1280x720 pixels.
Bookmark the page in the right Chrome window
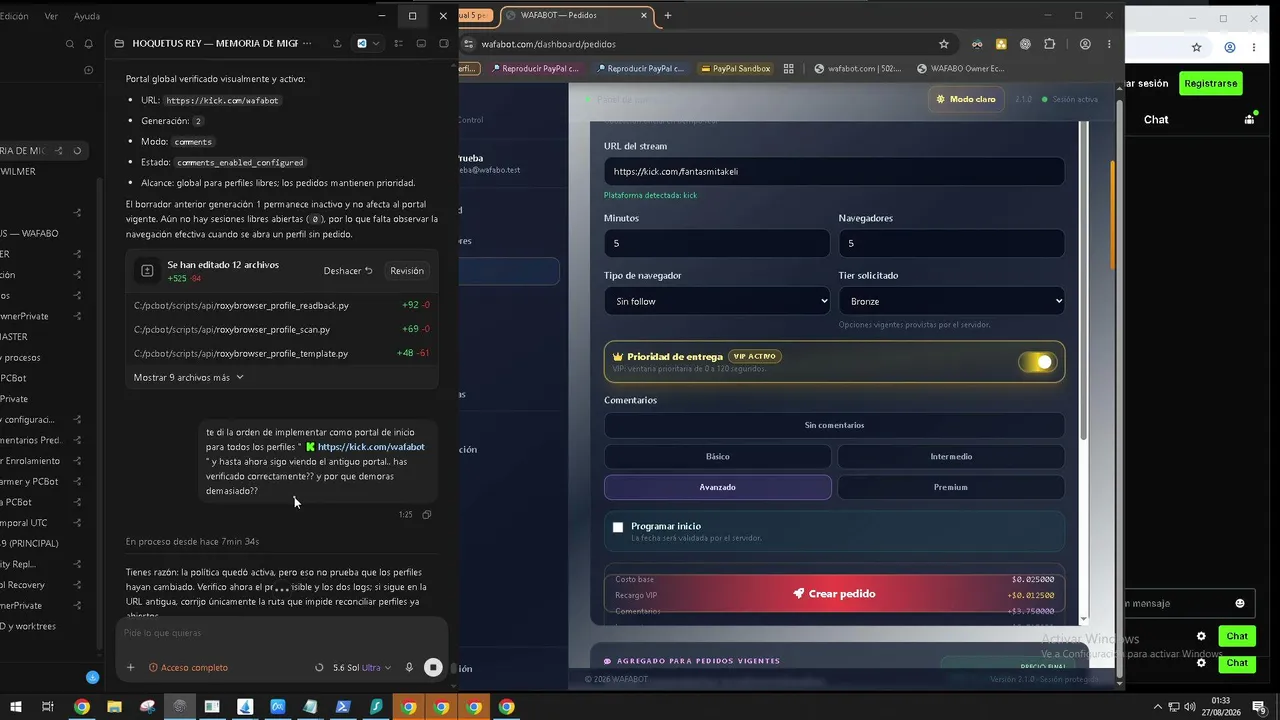[1197, 47]
